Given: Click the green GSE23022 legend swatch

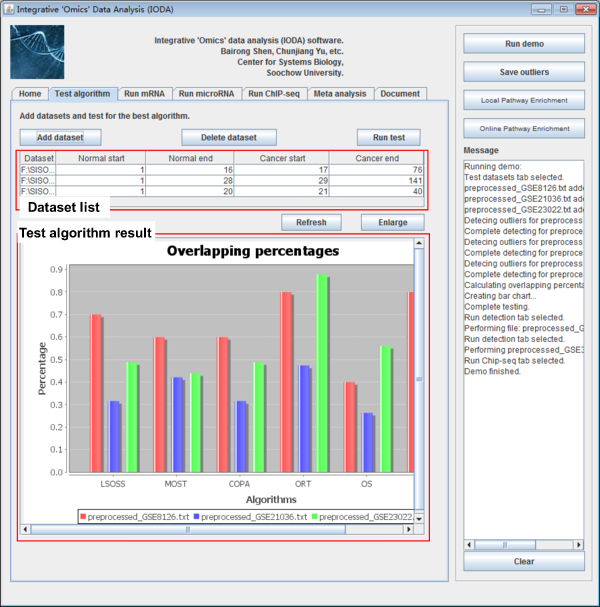Looking at the screenshot, I should tap(314, 516).
